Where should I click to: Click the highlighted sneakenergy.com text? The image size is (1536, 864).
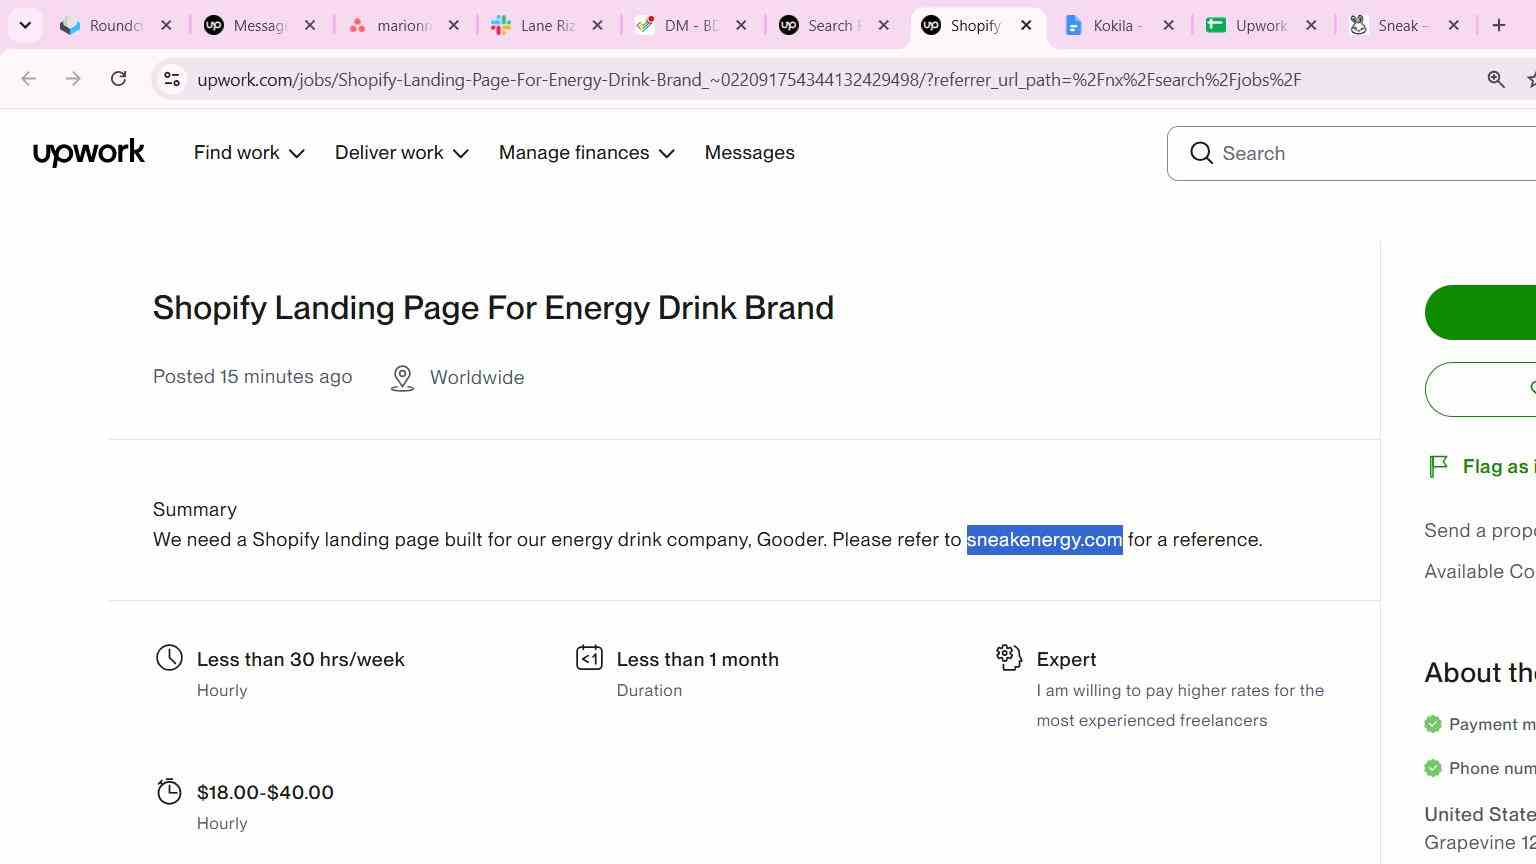coord(1044,540)
